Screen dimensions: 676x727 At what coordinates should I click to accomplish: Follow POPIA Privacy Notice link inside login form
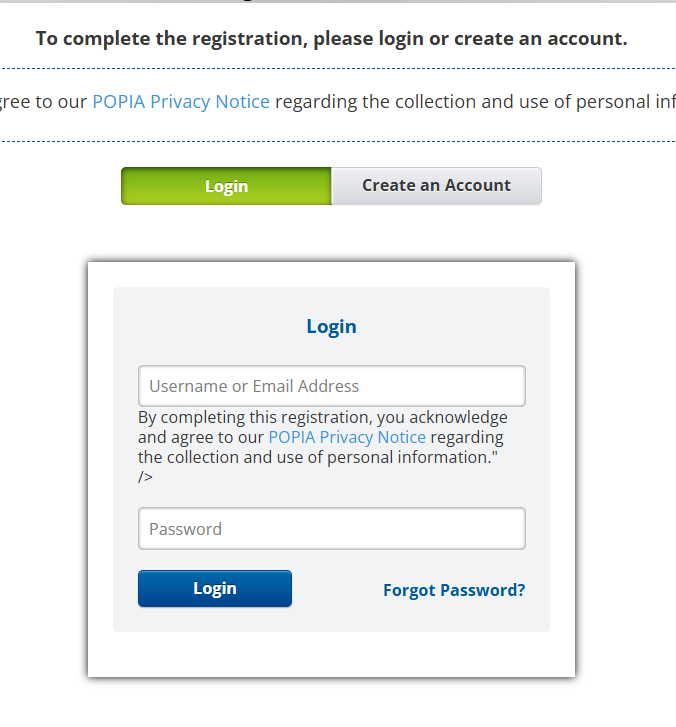(x=347, y=437)
